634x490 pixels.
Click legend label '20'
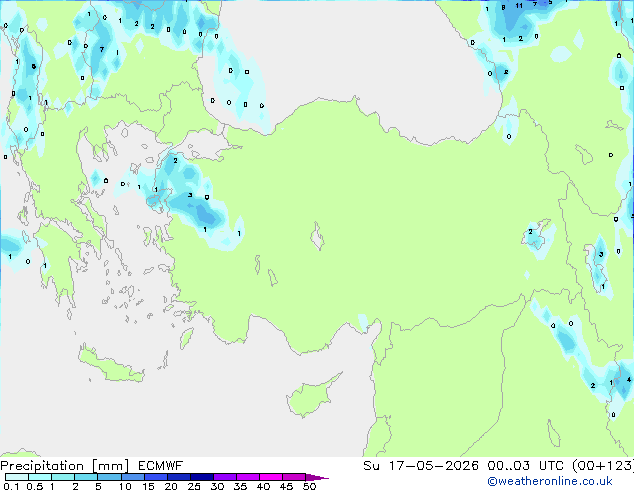tap(171, 486)
